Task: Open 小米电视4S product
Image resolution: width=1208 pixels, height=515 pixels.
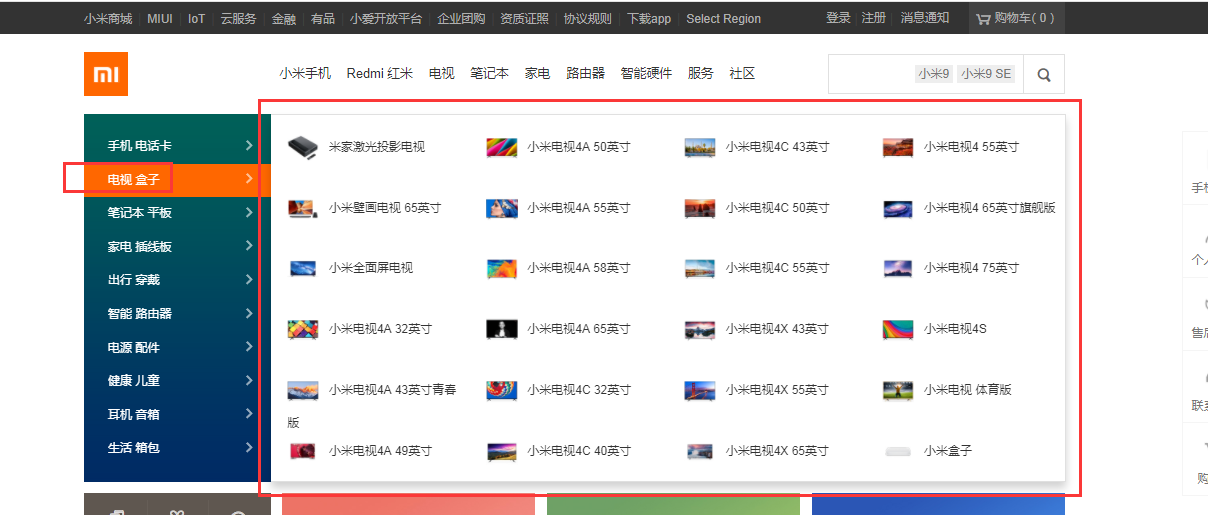Action: (x=955, y=329)
